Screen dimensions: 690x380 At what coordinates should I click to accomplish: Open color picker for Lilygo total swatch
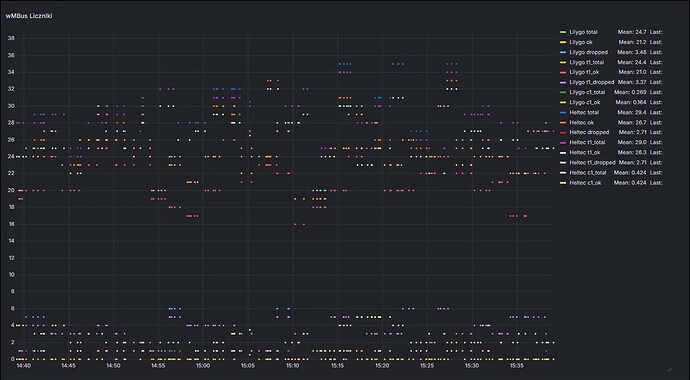coord(563,32)
